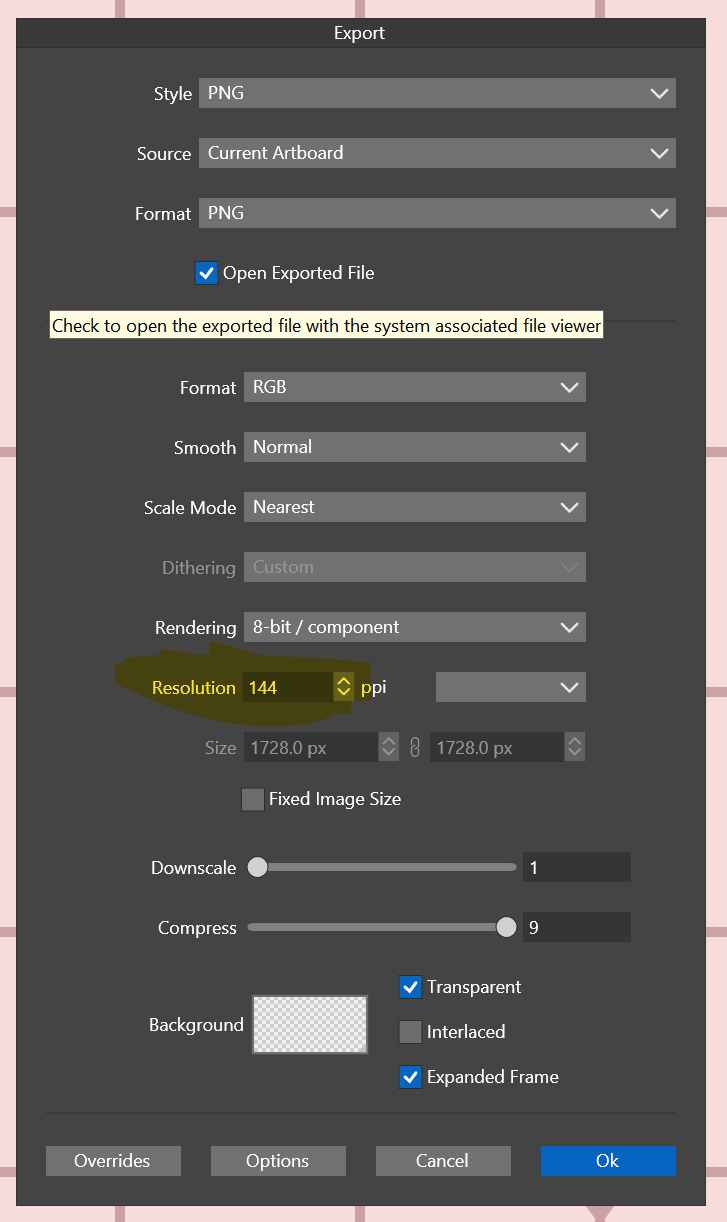Disable the Transparent checkbox
Image resolution: width=727 pixels, height=1222 pixels.
click(410, 987)
